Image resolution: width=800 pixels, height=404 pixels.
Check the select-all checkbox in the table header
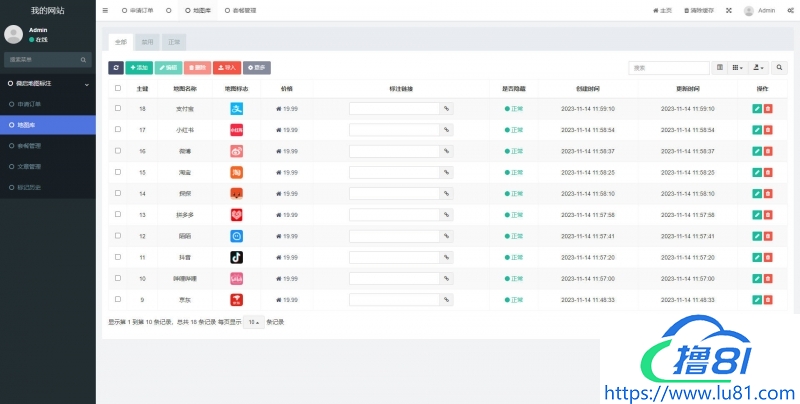(118, 88)
